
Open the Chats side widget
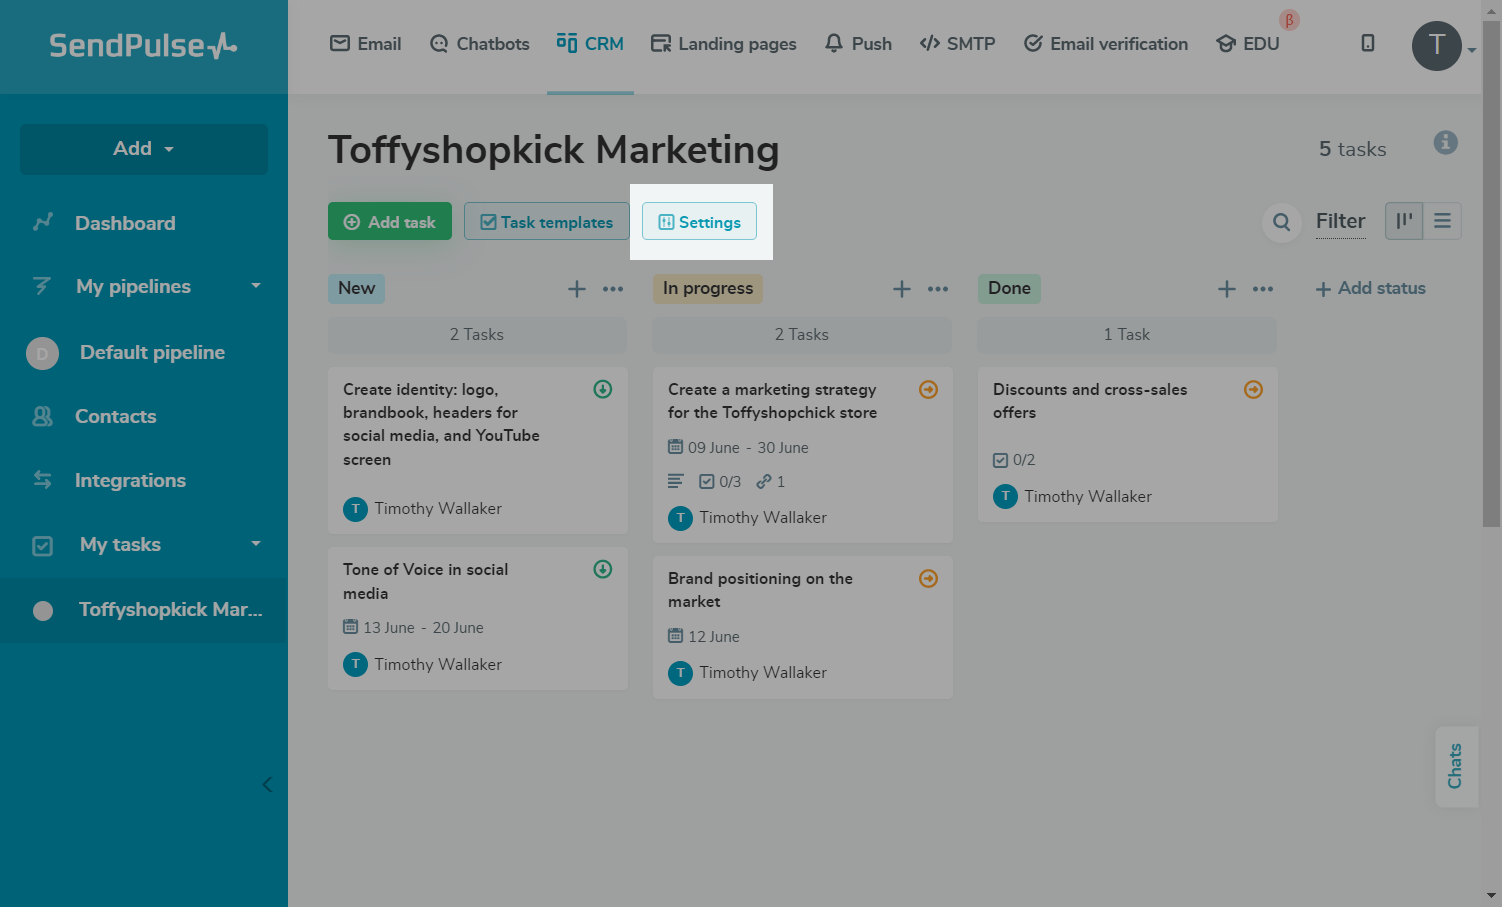[x=1455, y=766]
